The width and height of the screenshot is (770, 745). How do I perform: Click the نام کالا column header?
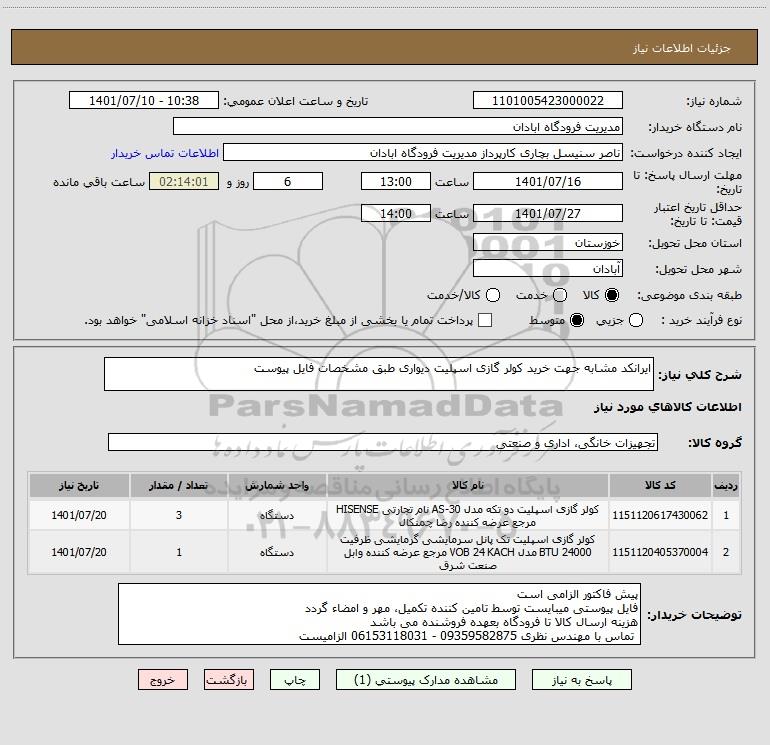tap(468, 486)
